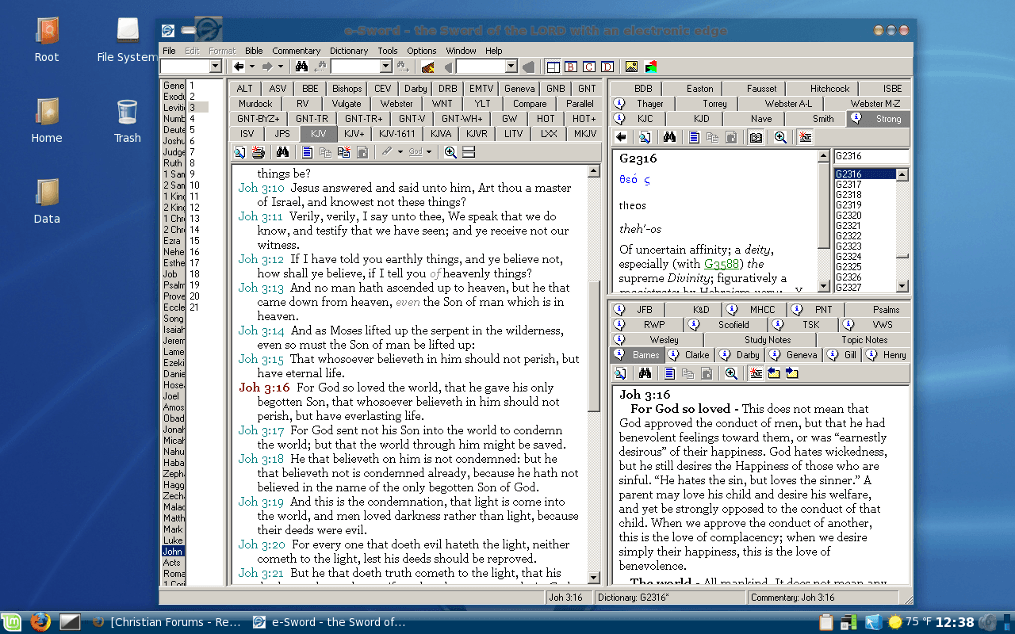Toggle the red D layout button
Image resolution: width=1015 pixels, height=634 pixels.
coord(607,66)
